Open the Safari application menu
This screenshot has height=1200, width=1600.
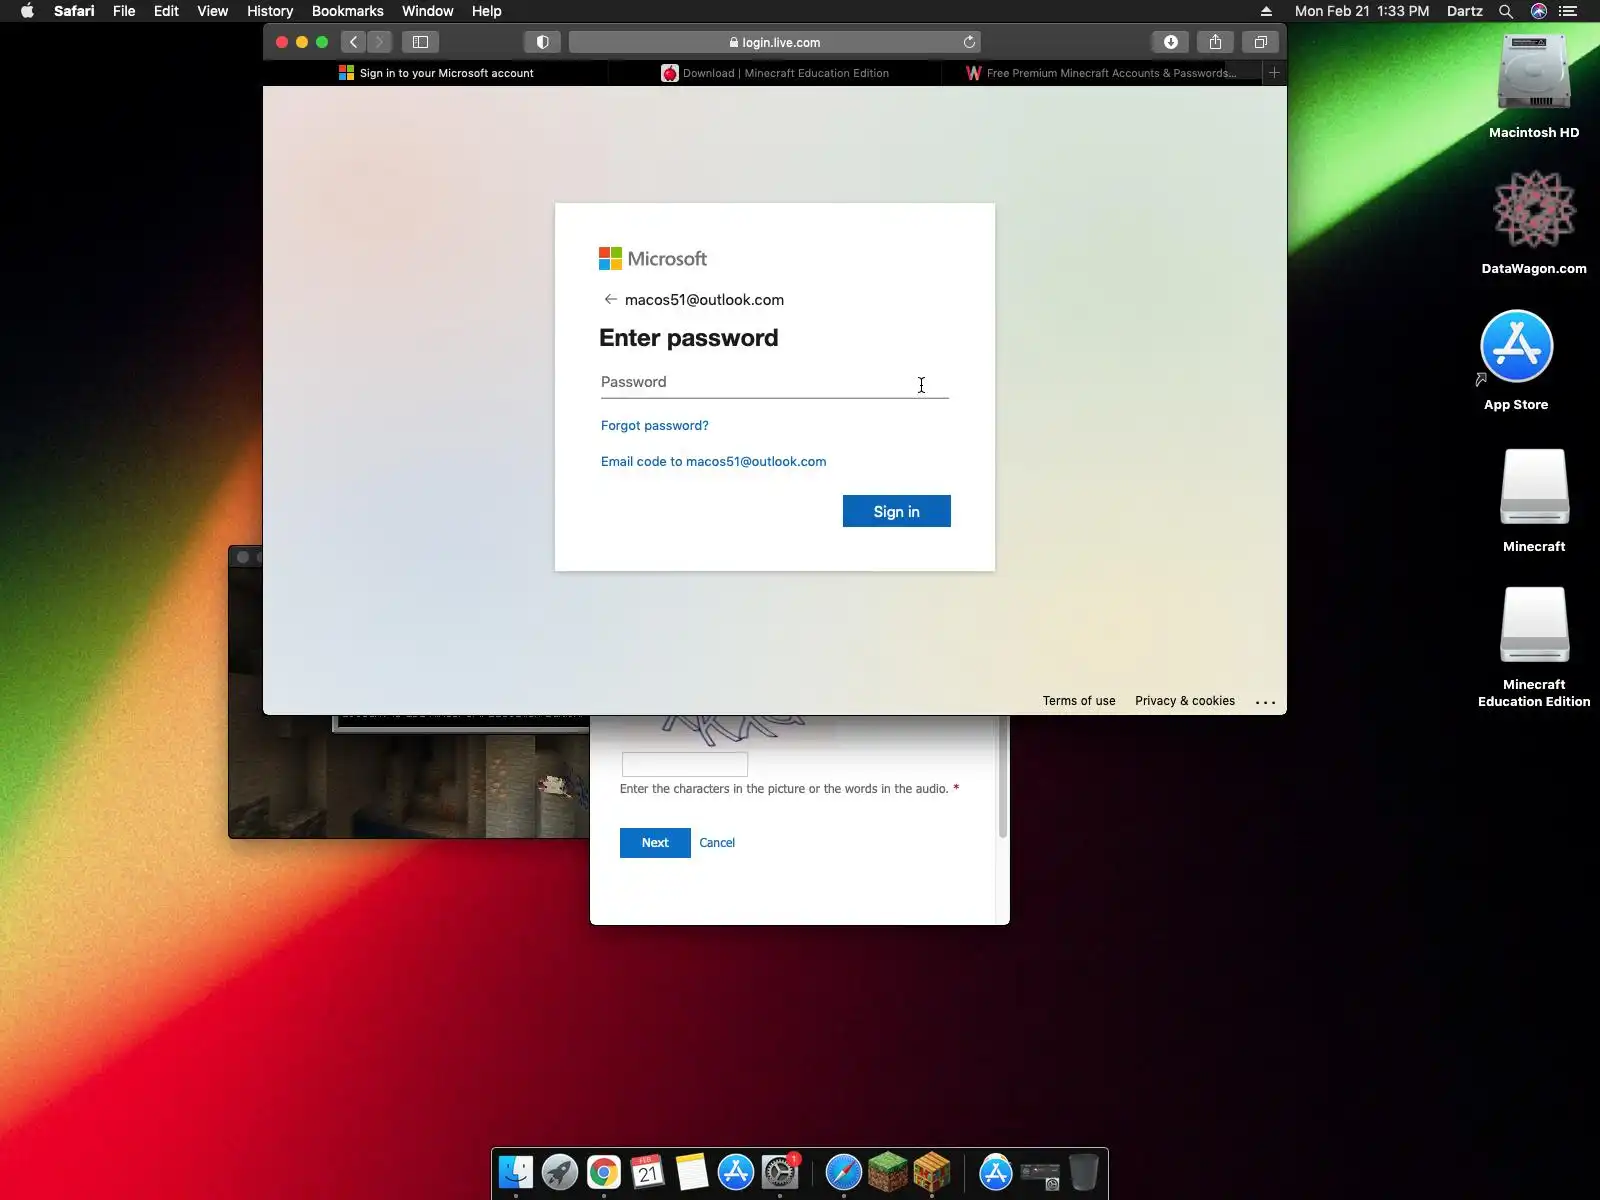74,11
